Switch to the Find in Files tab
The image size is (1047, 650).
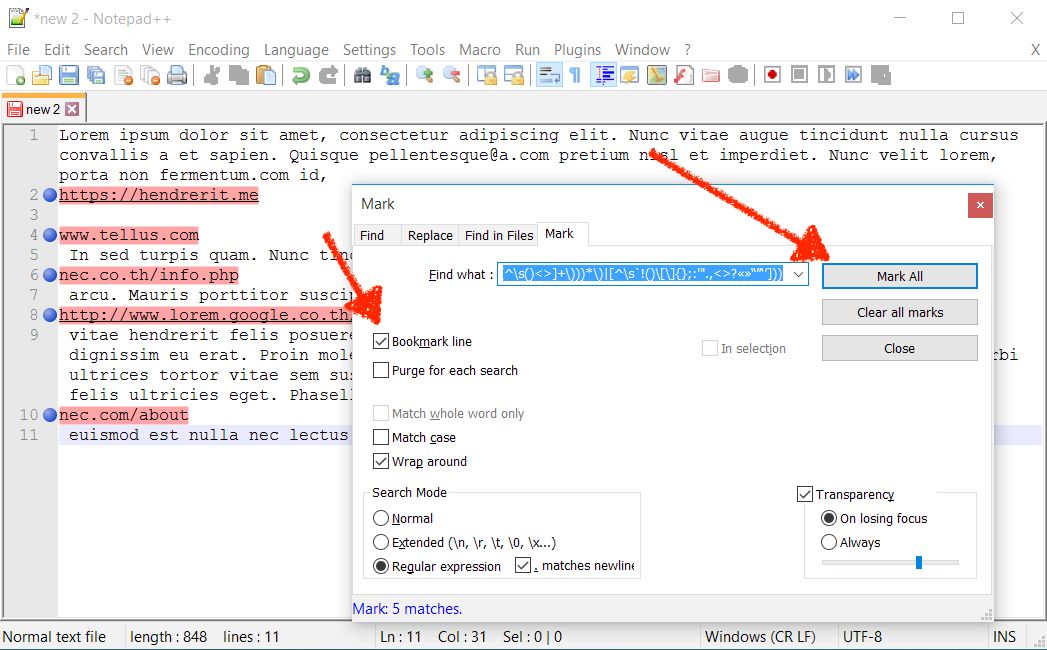click(499, 235)
